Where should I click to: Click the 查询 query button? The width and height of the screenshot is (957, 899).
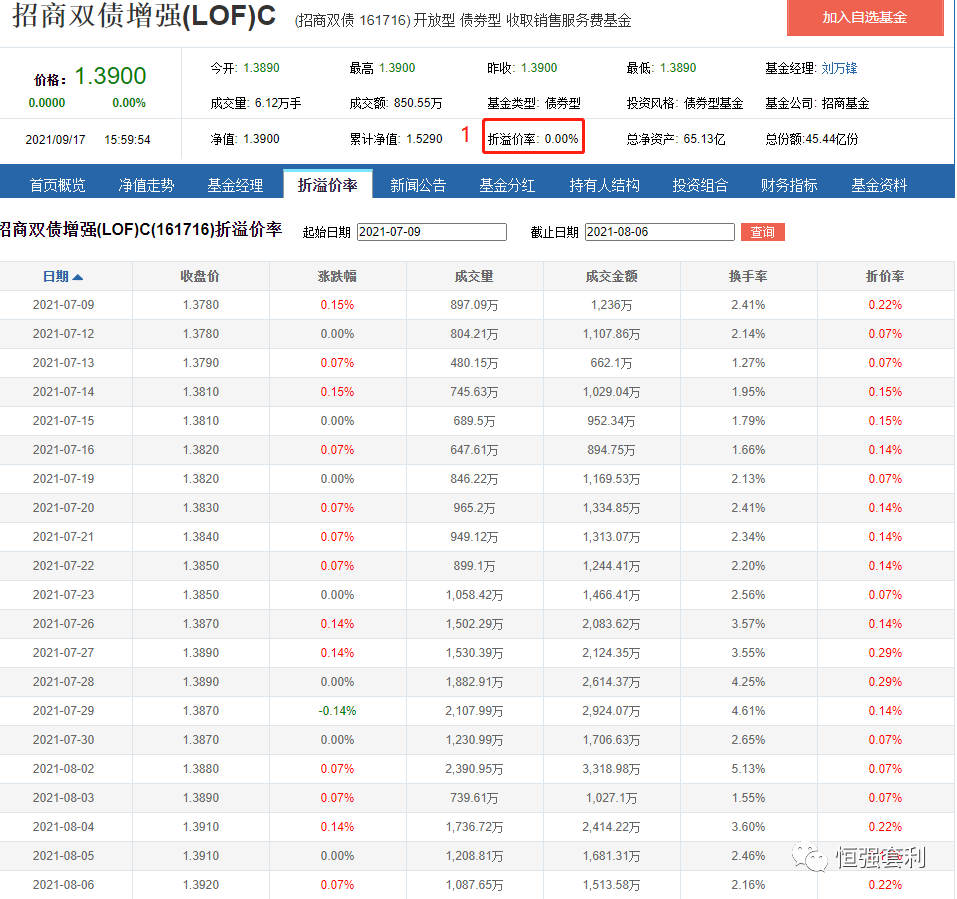pos(762,232)
